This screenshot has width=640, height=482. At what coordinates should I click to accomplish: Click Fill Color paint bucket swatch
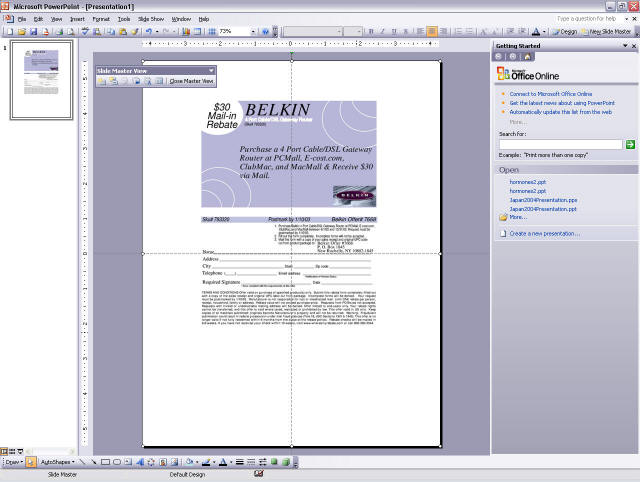click(189, 462)
